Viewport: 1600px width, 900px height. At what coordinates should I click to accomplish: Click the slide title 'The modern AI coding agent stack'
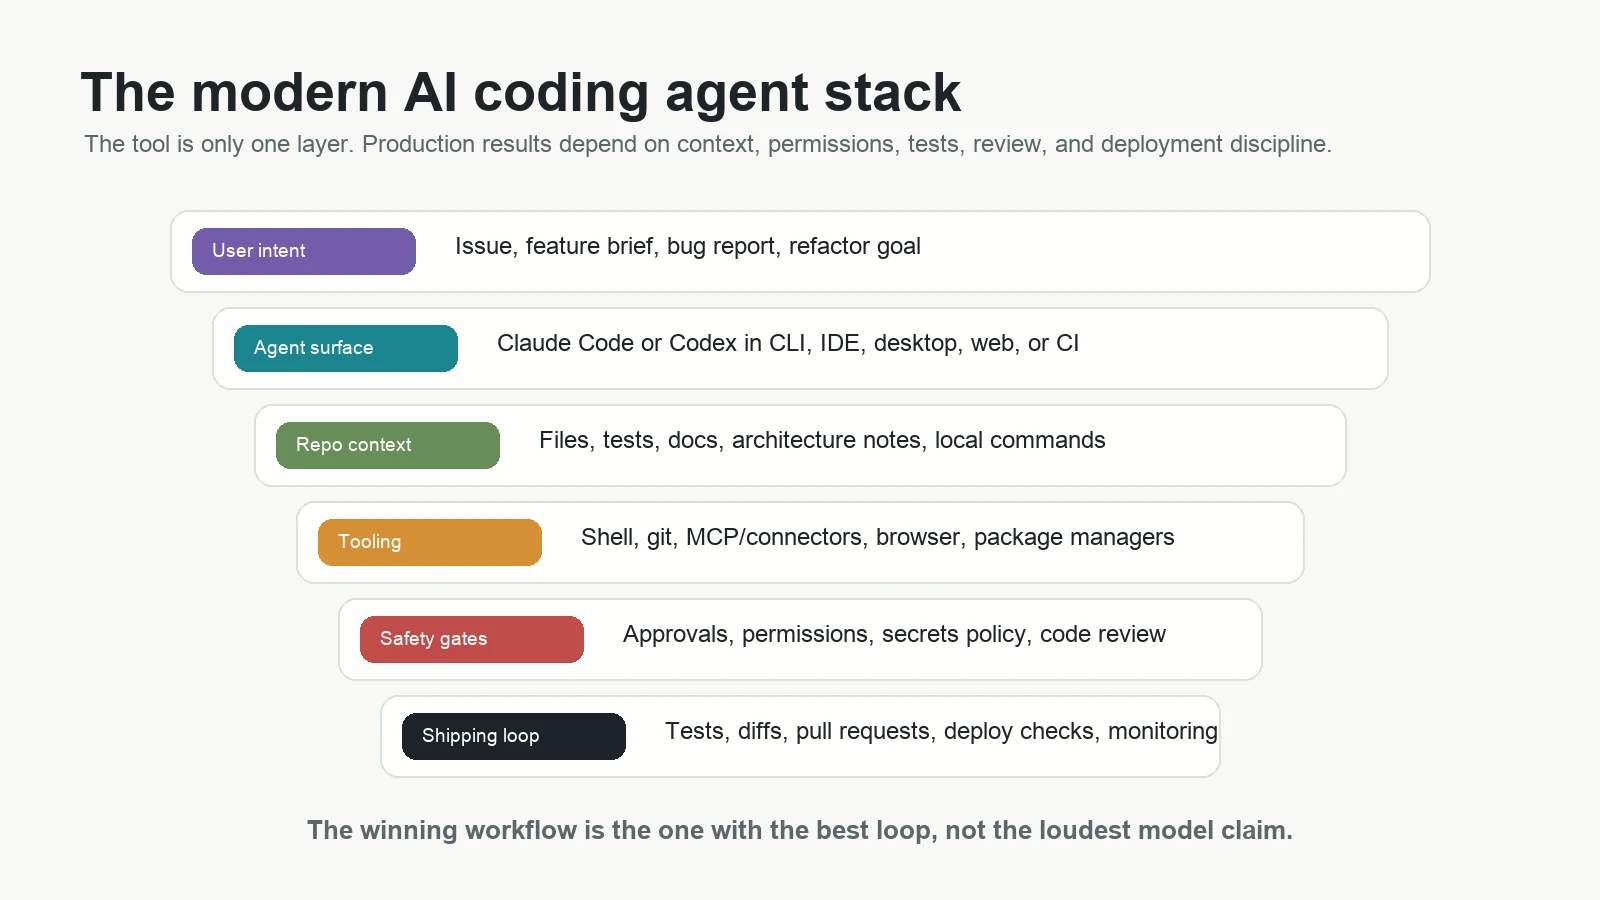[x=520, y=93]
